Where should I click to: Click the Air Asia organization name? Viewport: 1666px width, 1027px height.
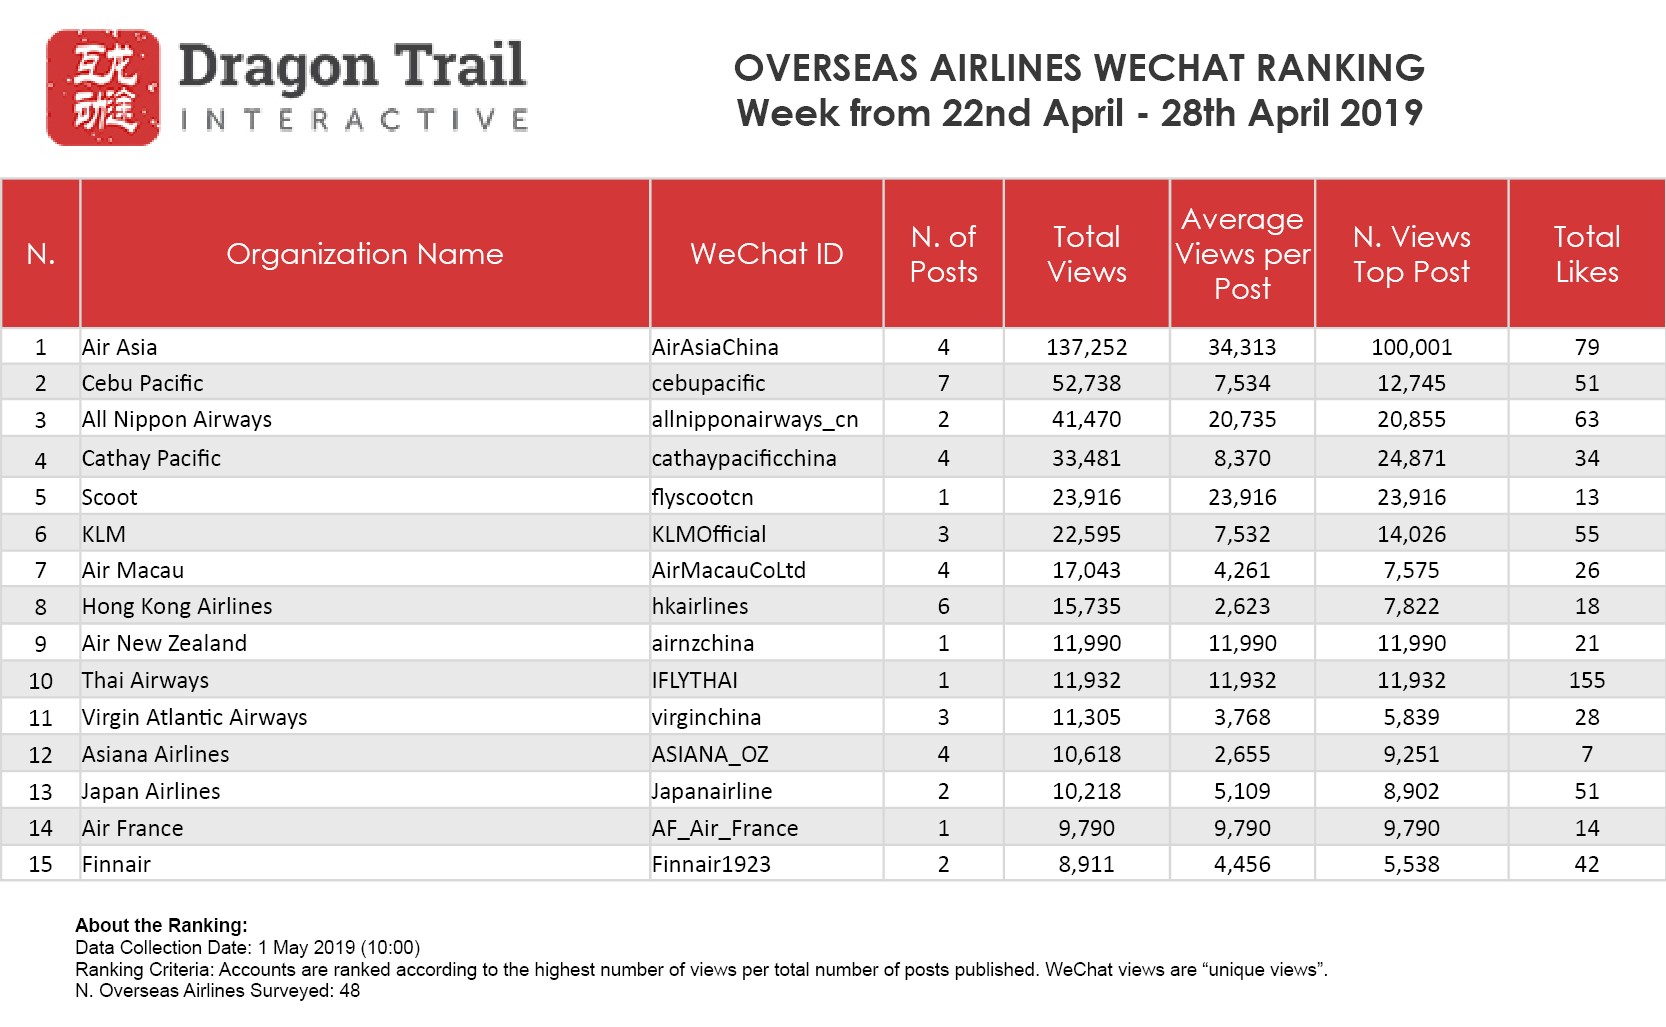pos(120,347)
